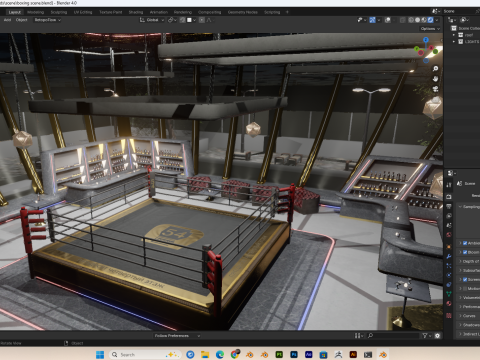The width and height of the screenshot is (480, 360).
Task: Click the bottom editor search field
Action: pos(393,336)
